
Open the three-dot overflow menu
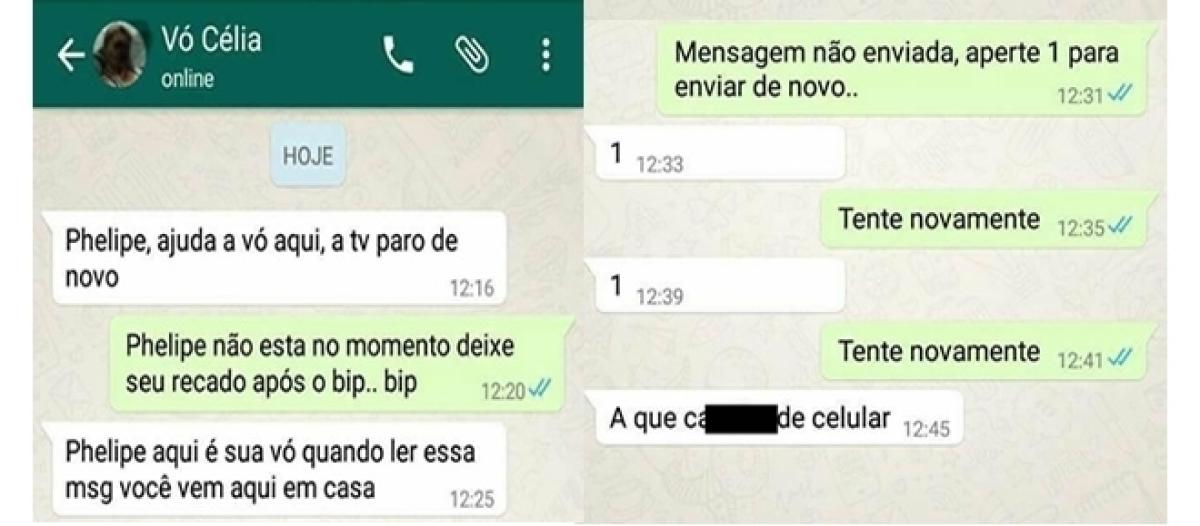click(545, 56)
